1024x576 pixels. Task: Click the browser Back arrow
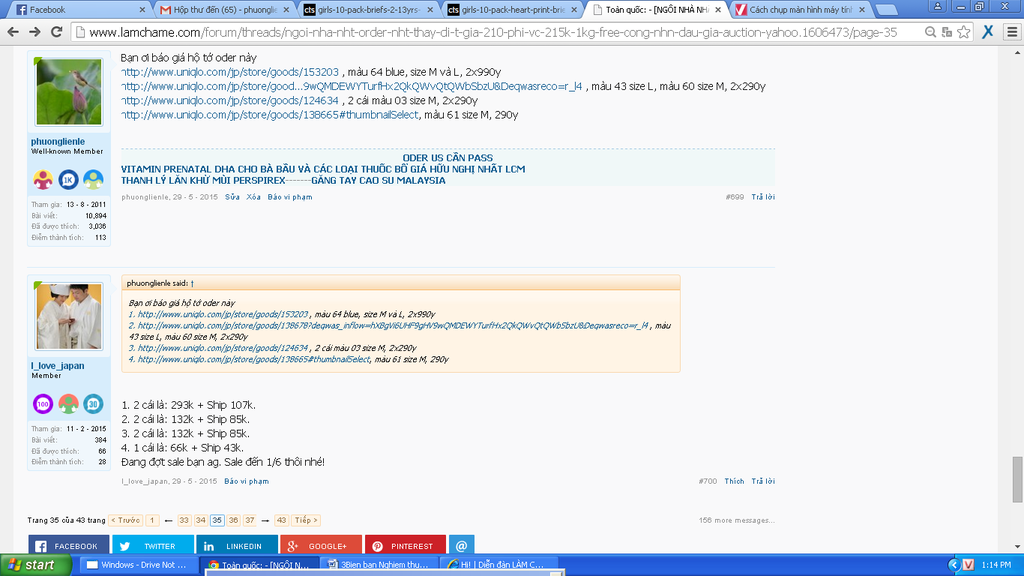[x=13, y=31]
